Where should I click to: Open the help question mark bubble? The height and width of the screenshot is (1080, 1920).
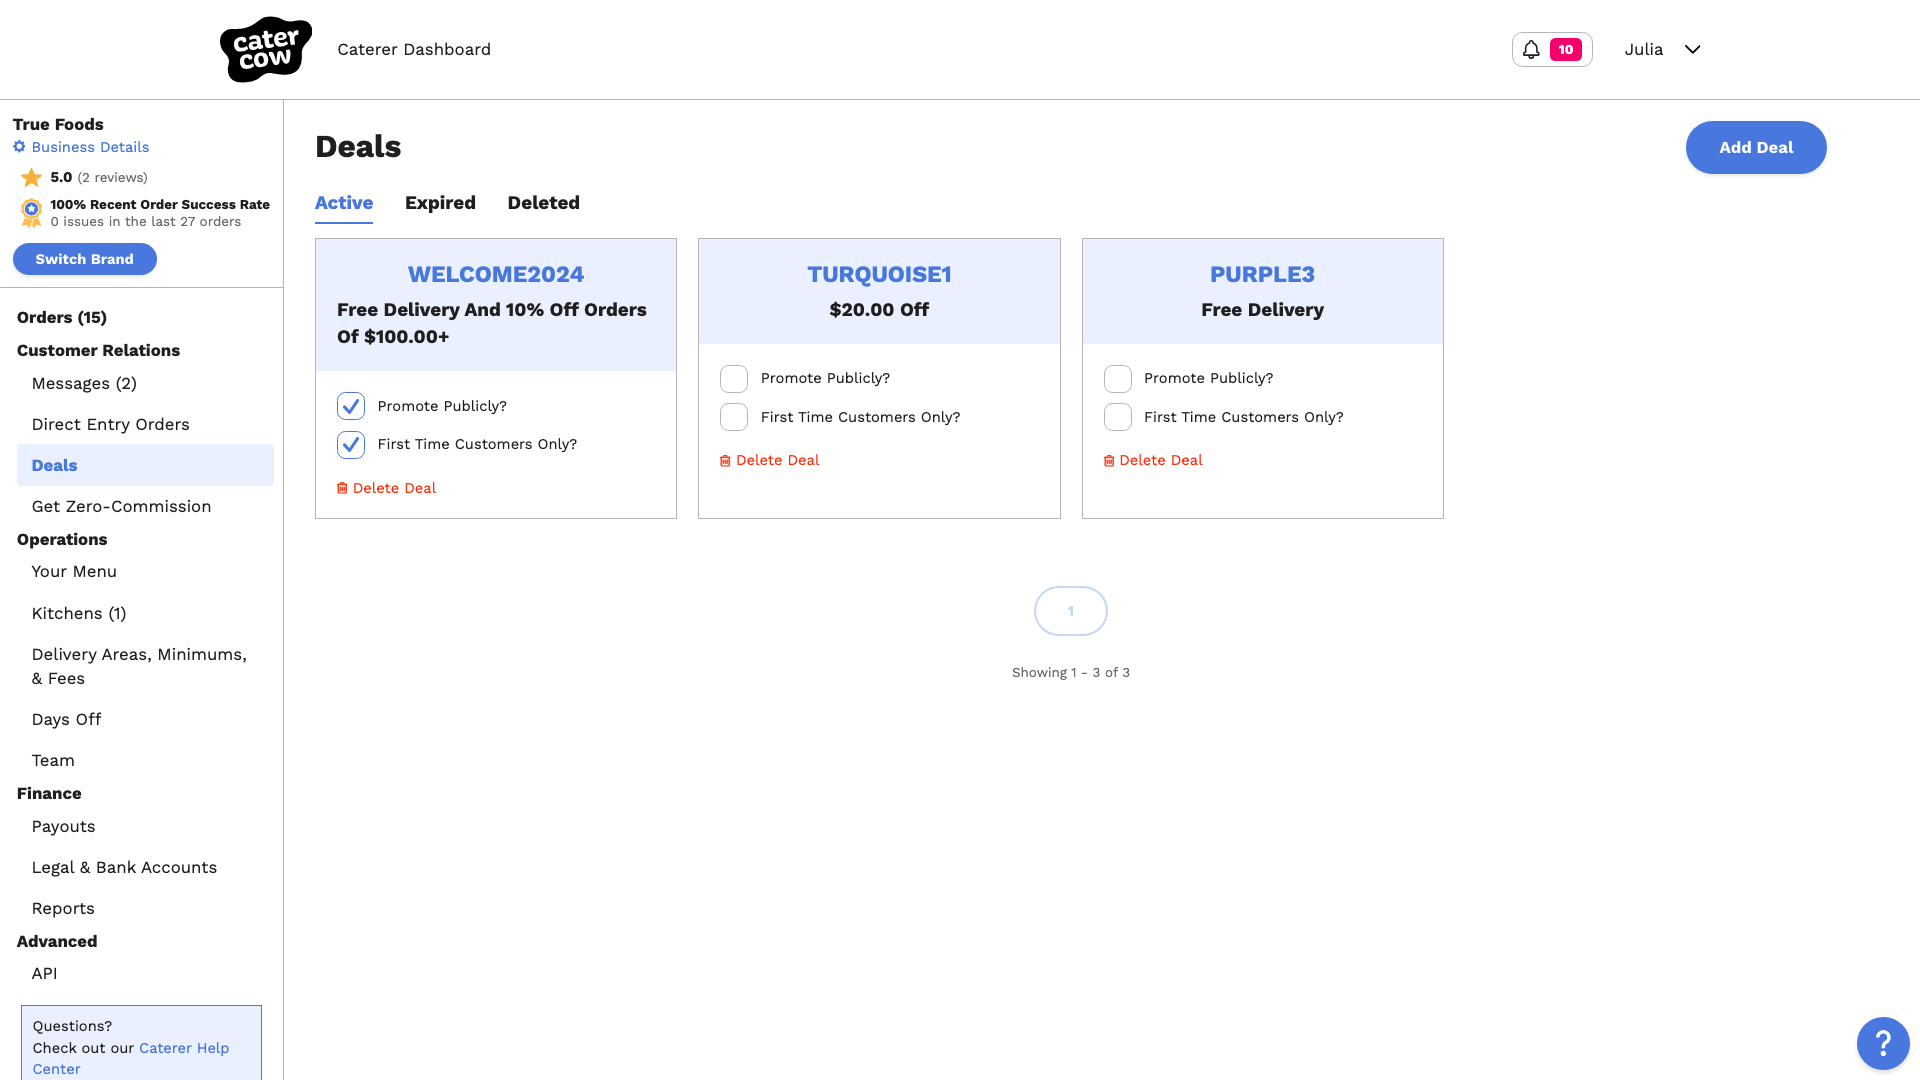click(x=1883, y=1043)
